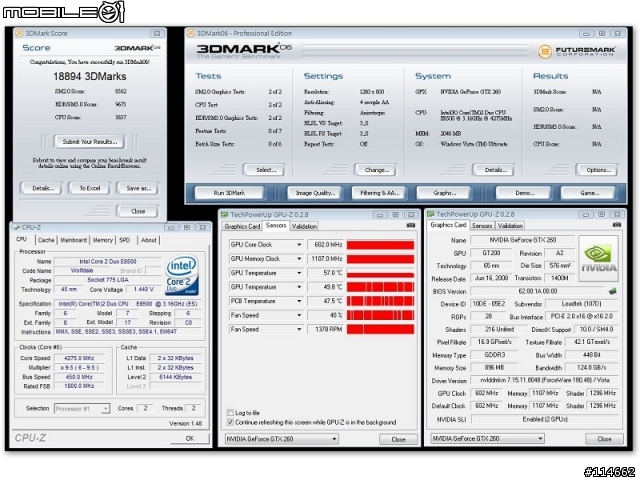Screen dimensions: 640x480
Task: Click the Save as button
Action: (x=138, y=189)
